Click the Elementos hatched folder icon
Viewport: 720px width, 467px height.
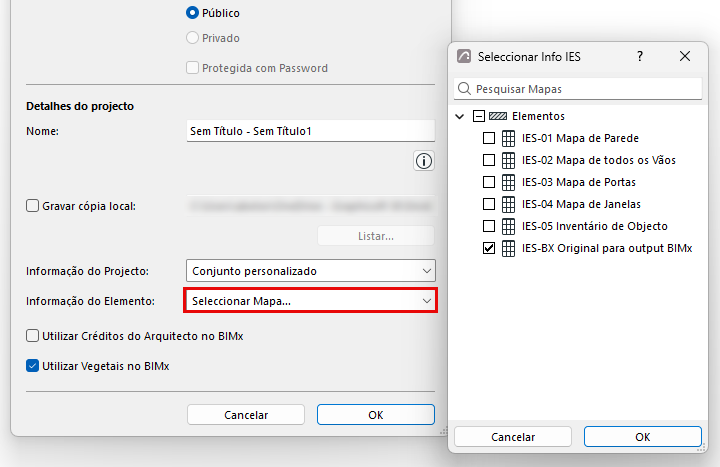click(498, 116)
